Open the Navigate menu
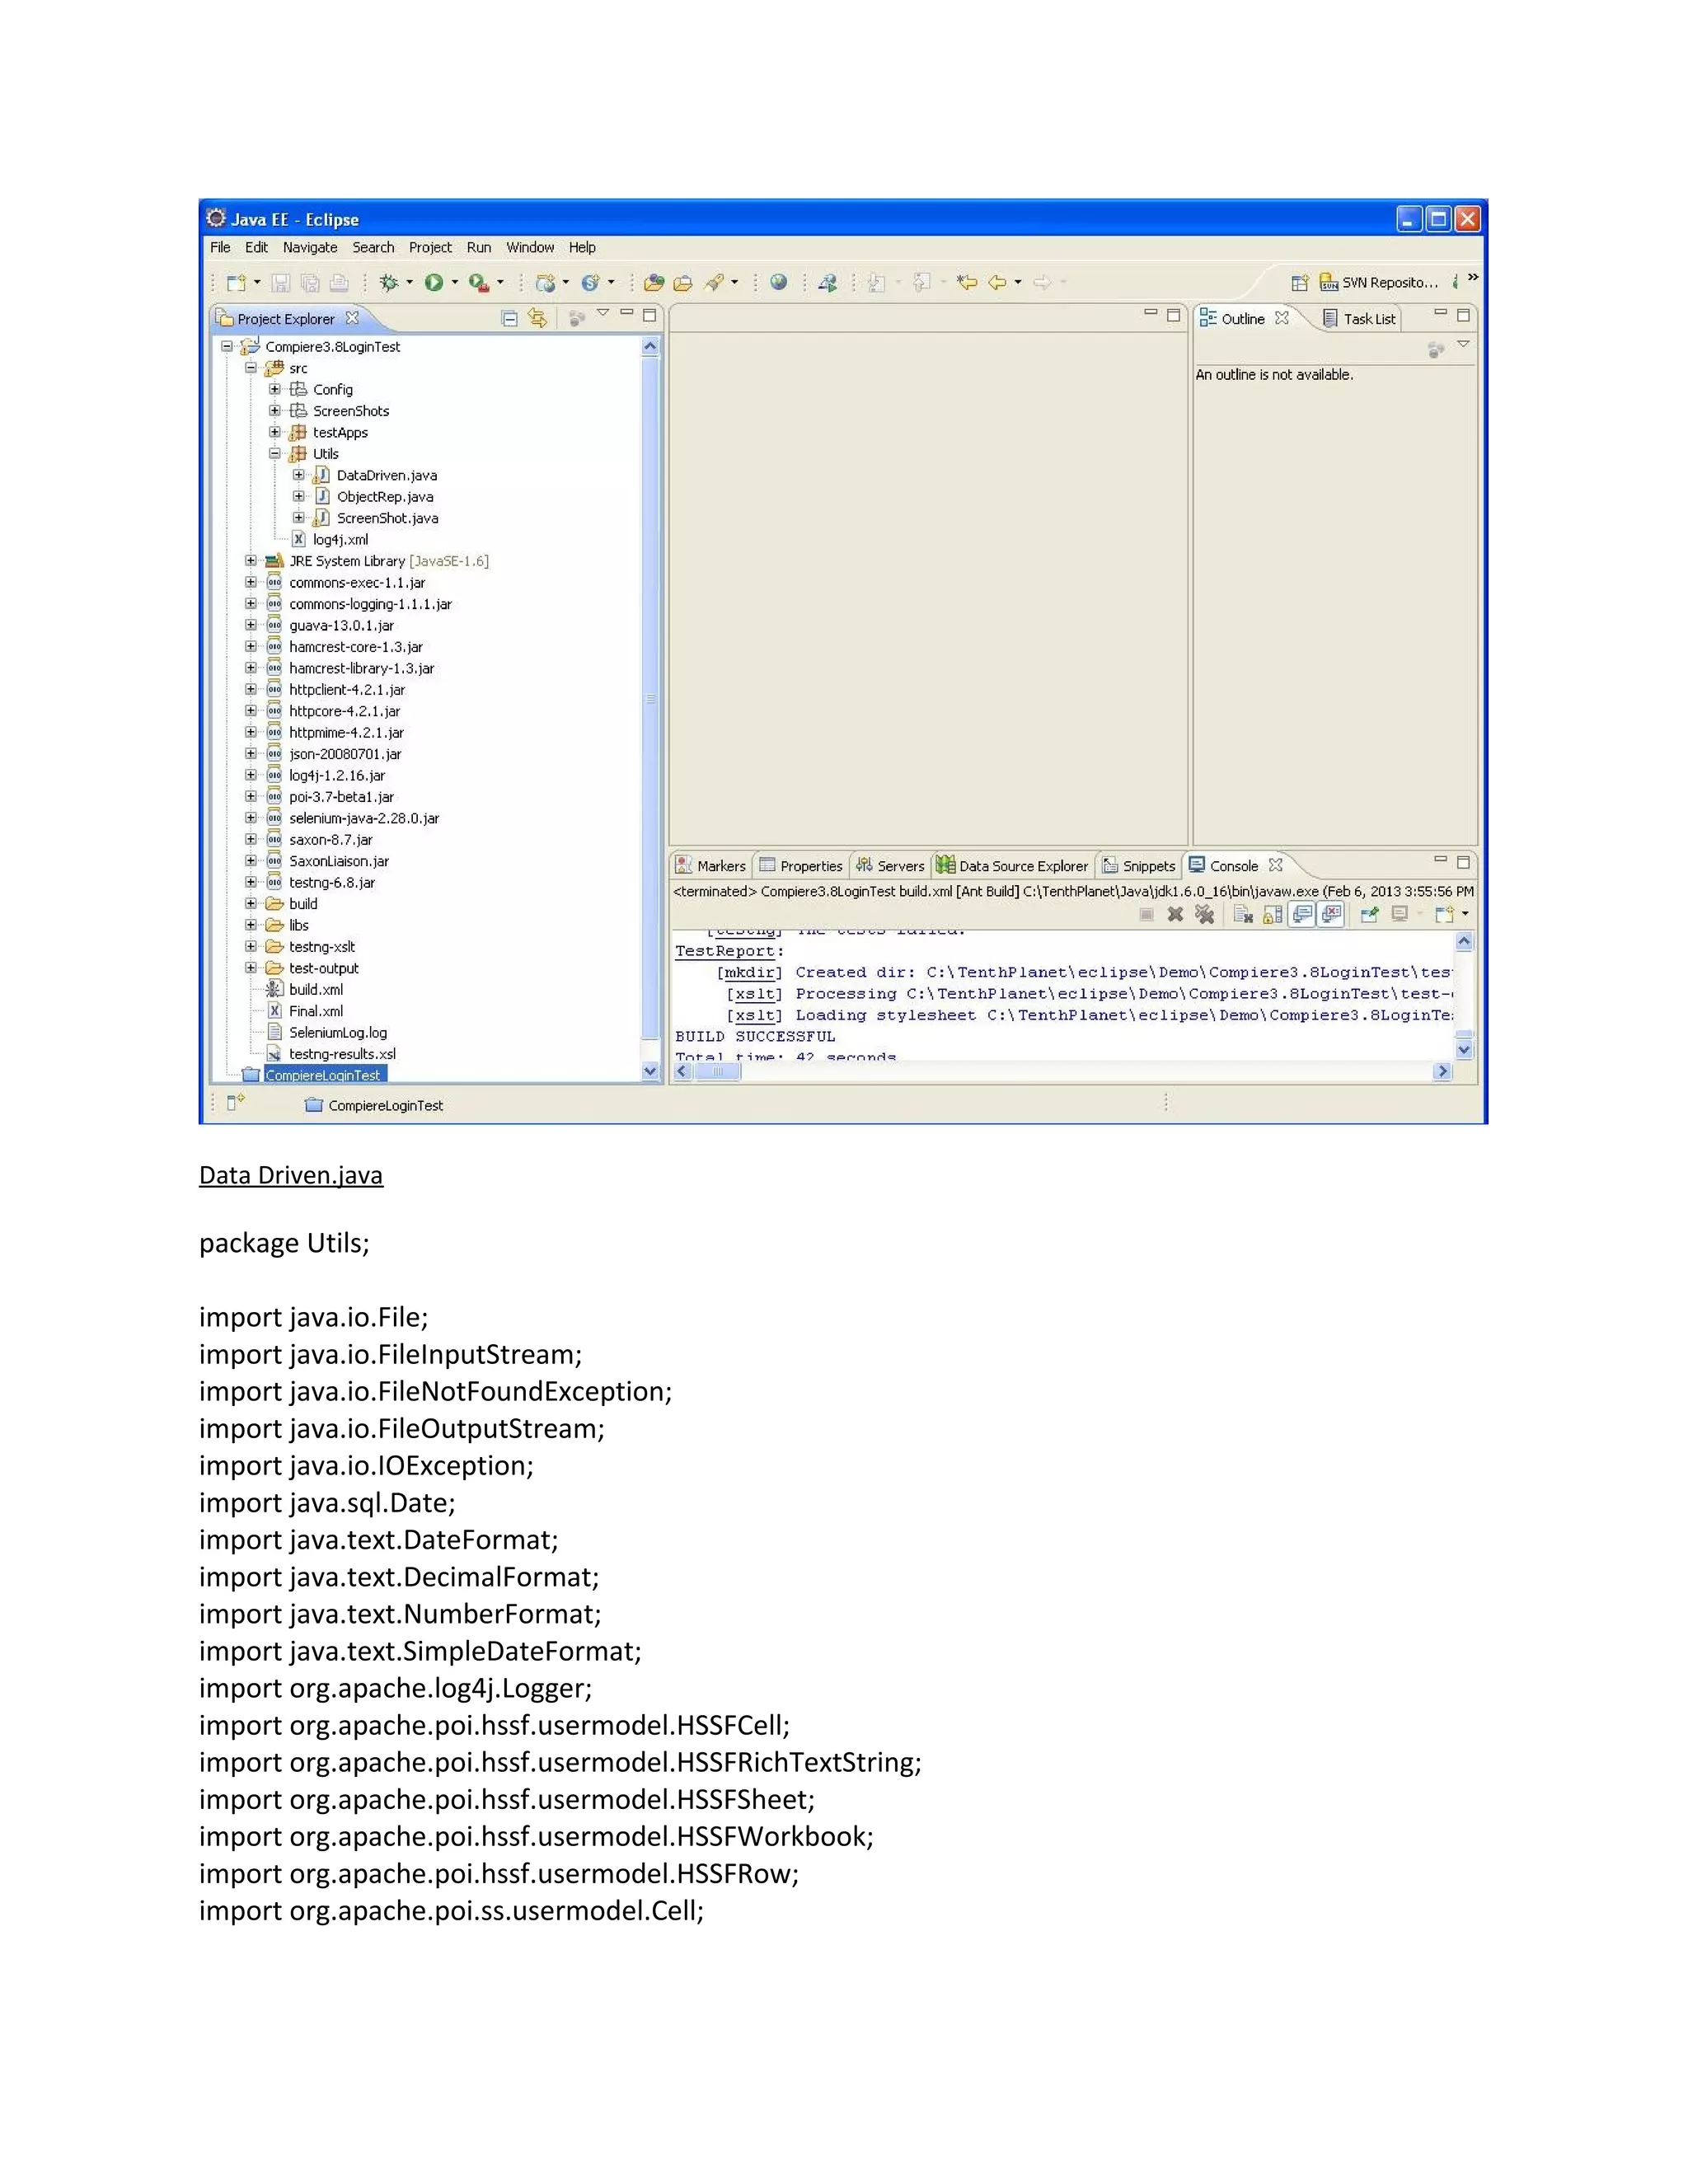Image resolution: width=1688 pixels, height=2184 pixels. (310, 247)
